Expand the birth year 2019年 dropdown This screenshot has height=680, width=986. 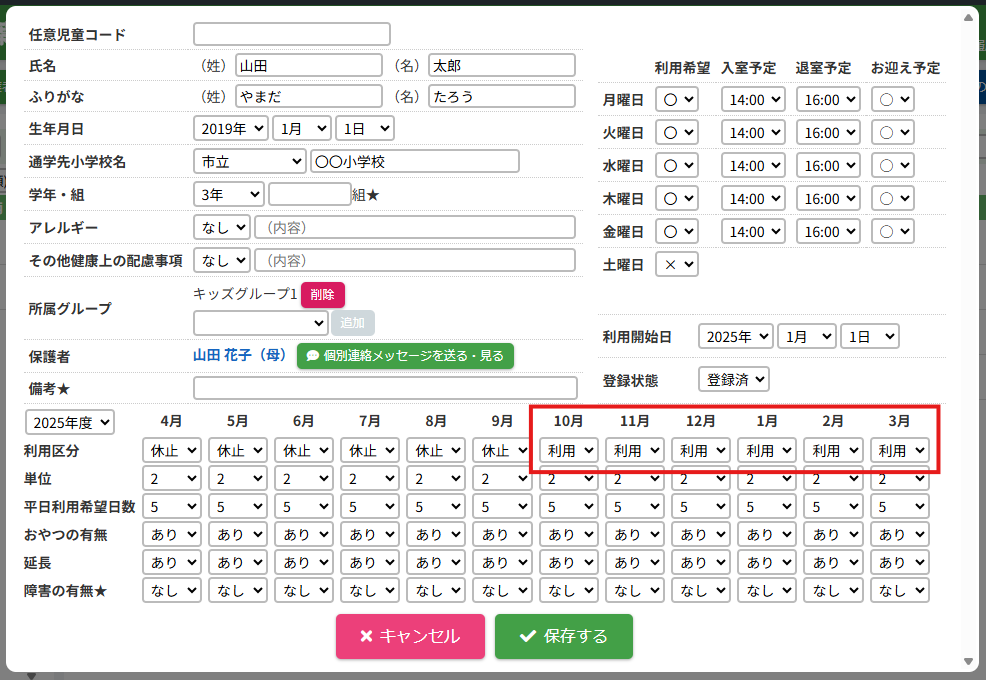(x=230, y=128)
